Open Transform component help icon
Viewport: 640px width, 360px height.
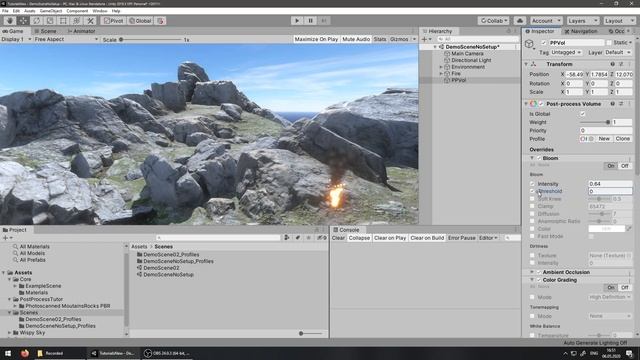612,64
